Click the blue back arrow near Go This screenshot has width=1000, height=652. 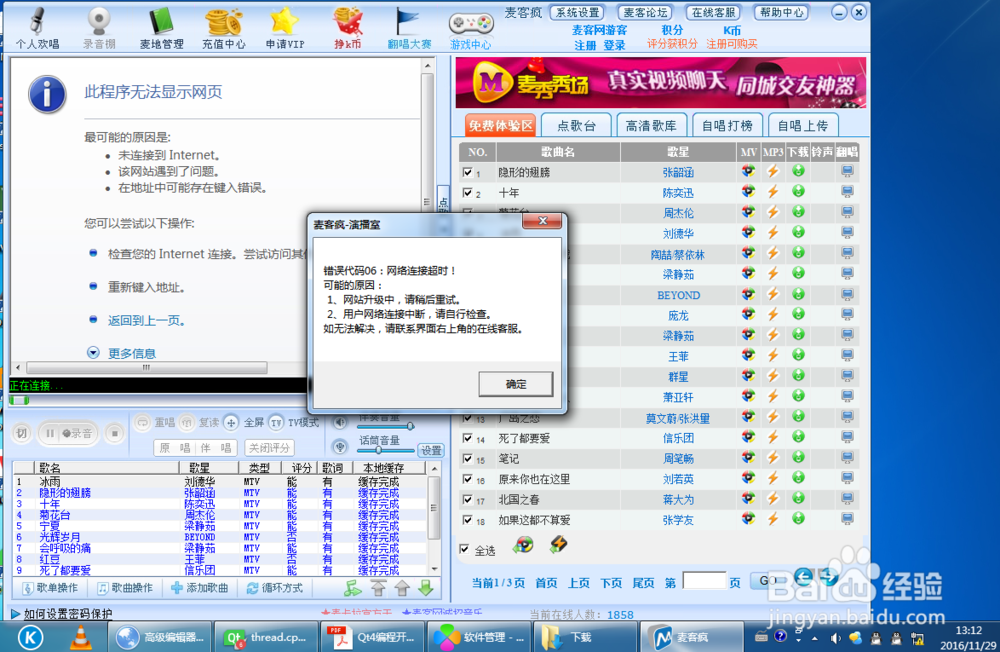[x=804, y=577]
